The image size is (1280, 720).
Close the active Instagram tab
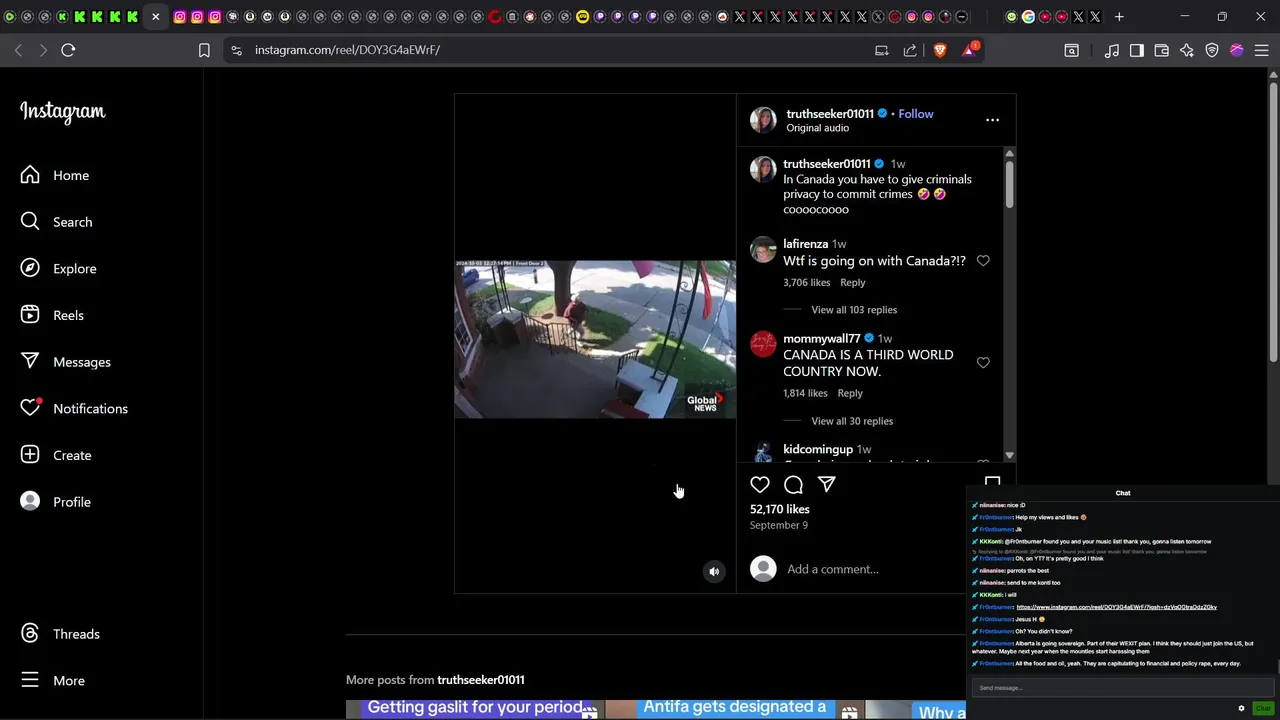(x=155, y=17)
